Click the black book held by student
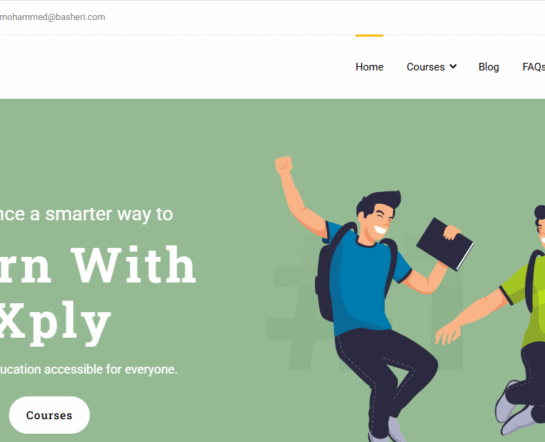This screenshot has height=442, width=545. point(445,244)
